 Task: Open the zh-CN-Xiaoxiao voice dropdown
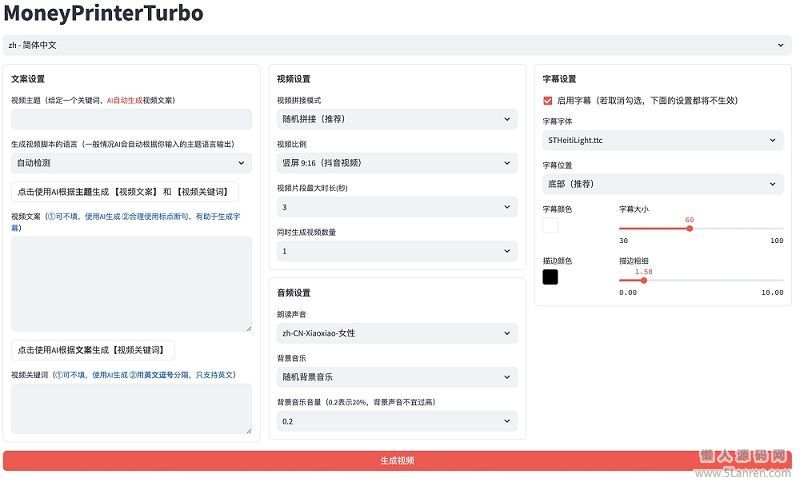[x=397, y=333]
